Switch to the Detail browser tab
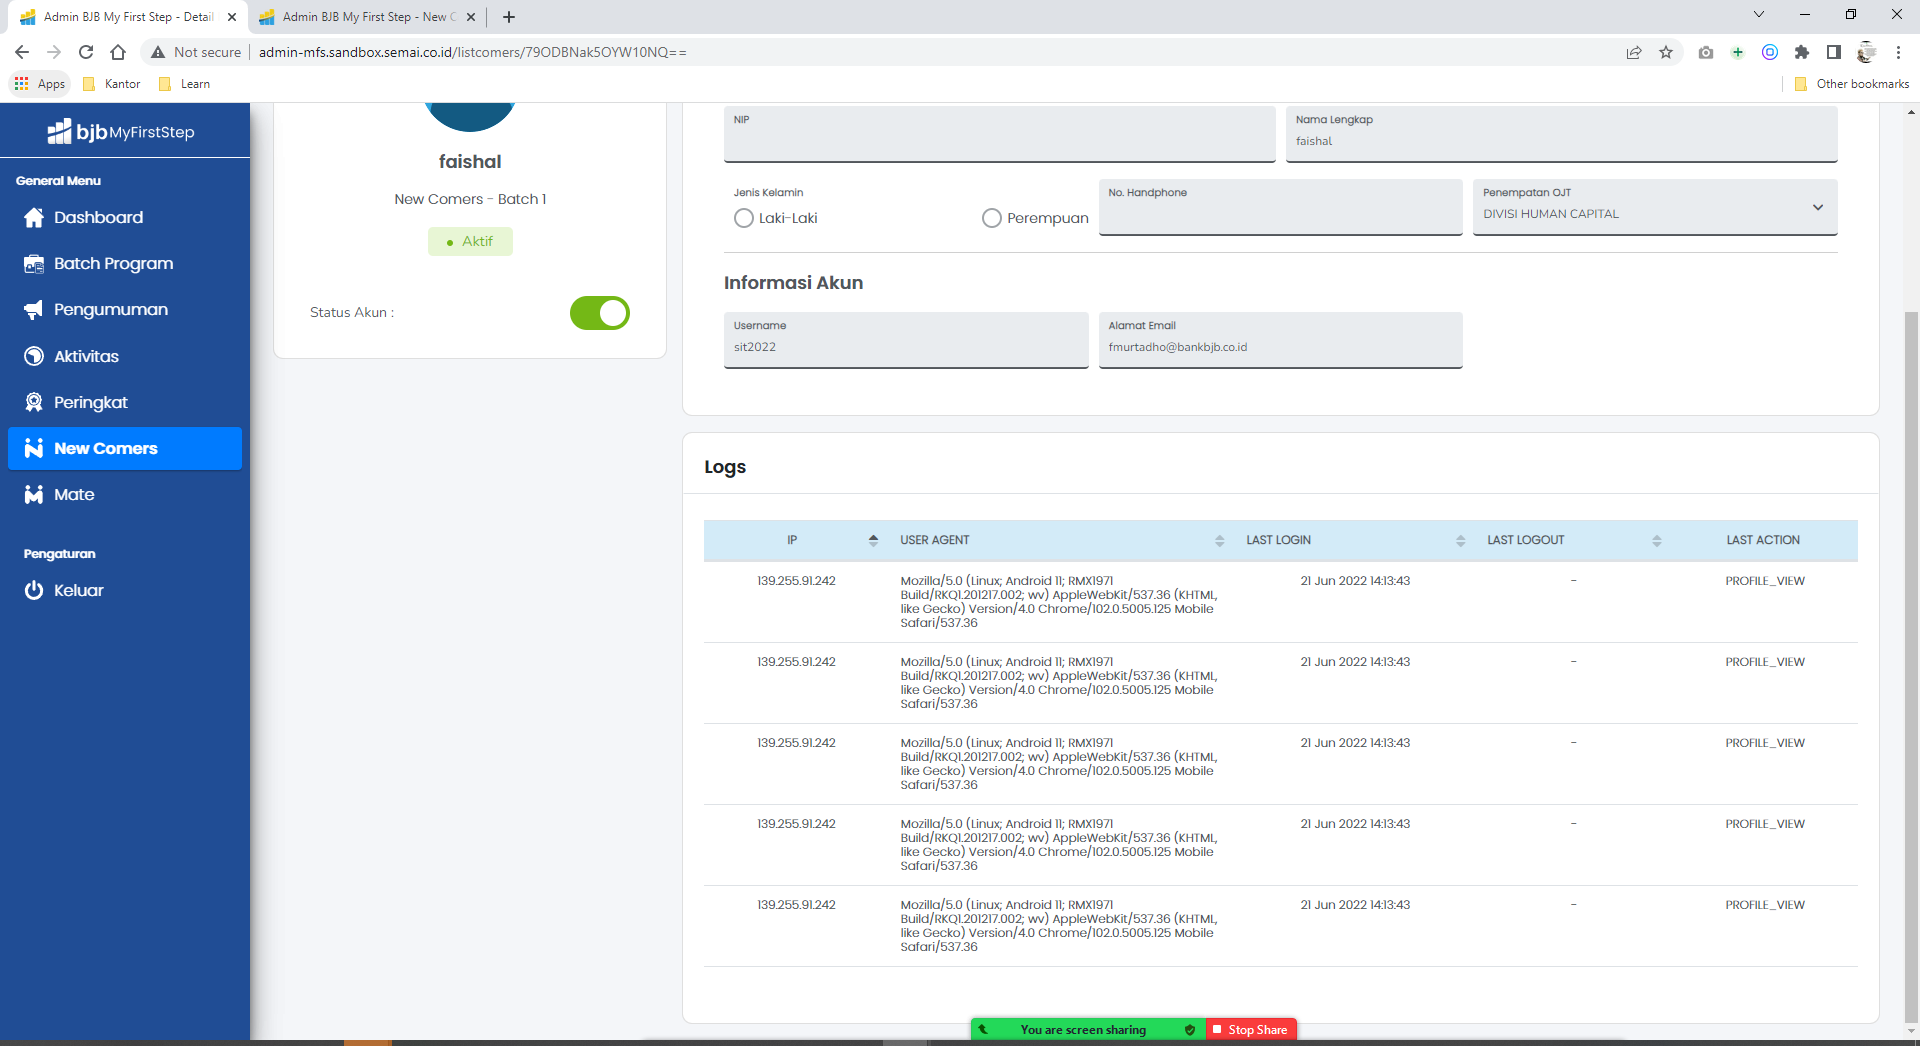This screenshot has width=1920, height=1046. pos(128,17)
